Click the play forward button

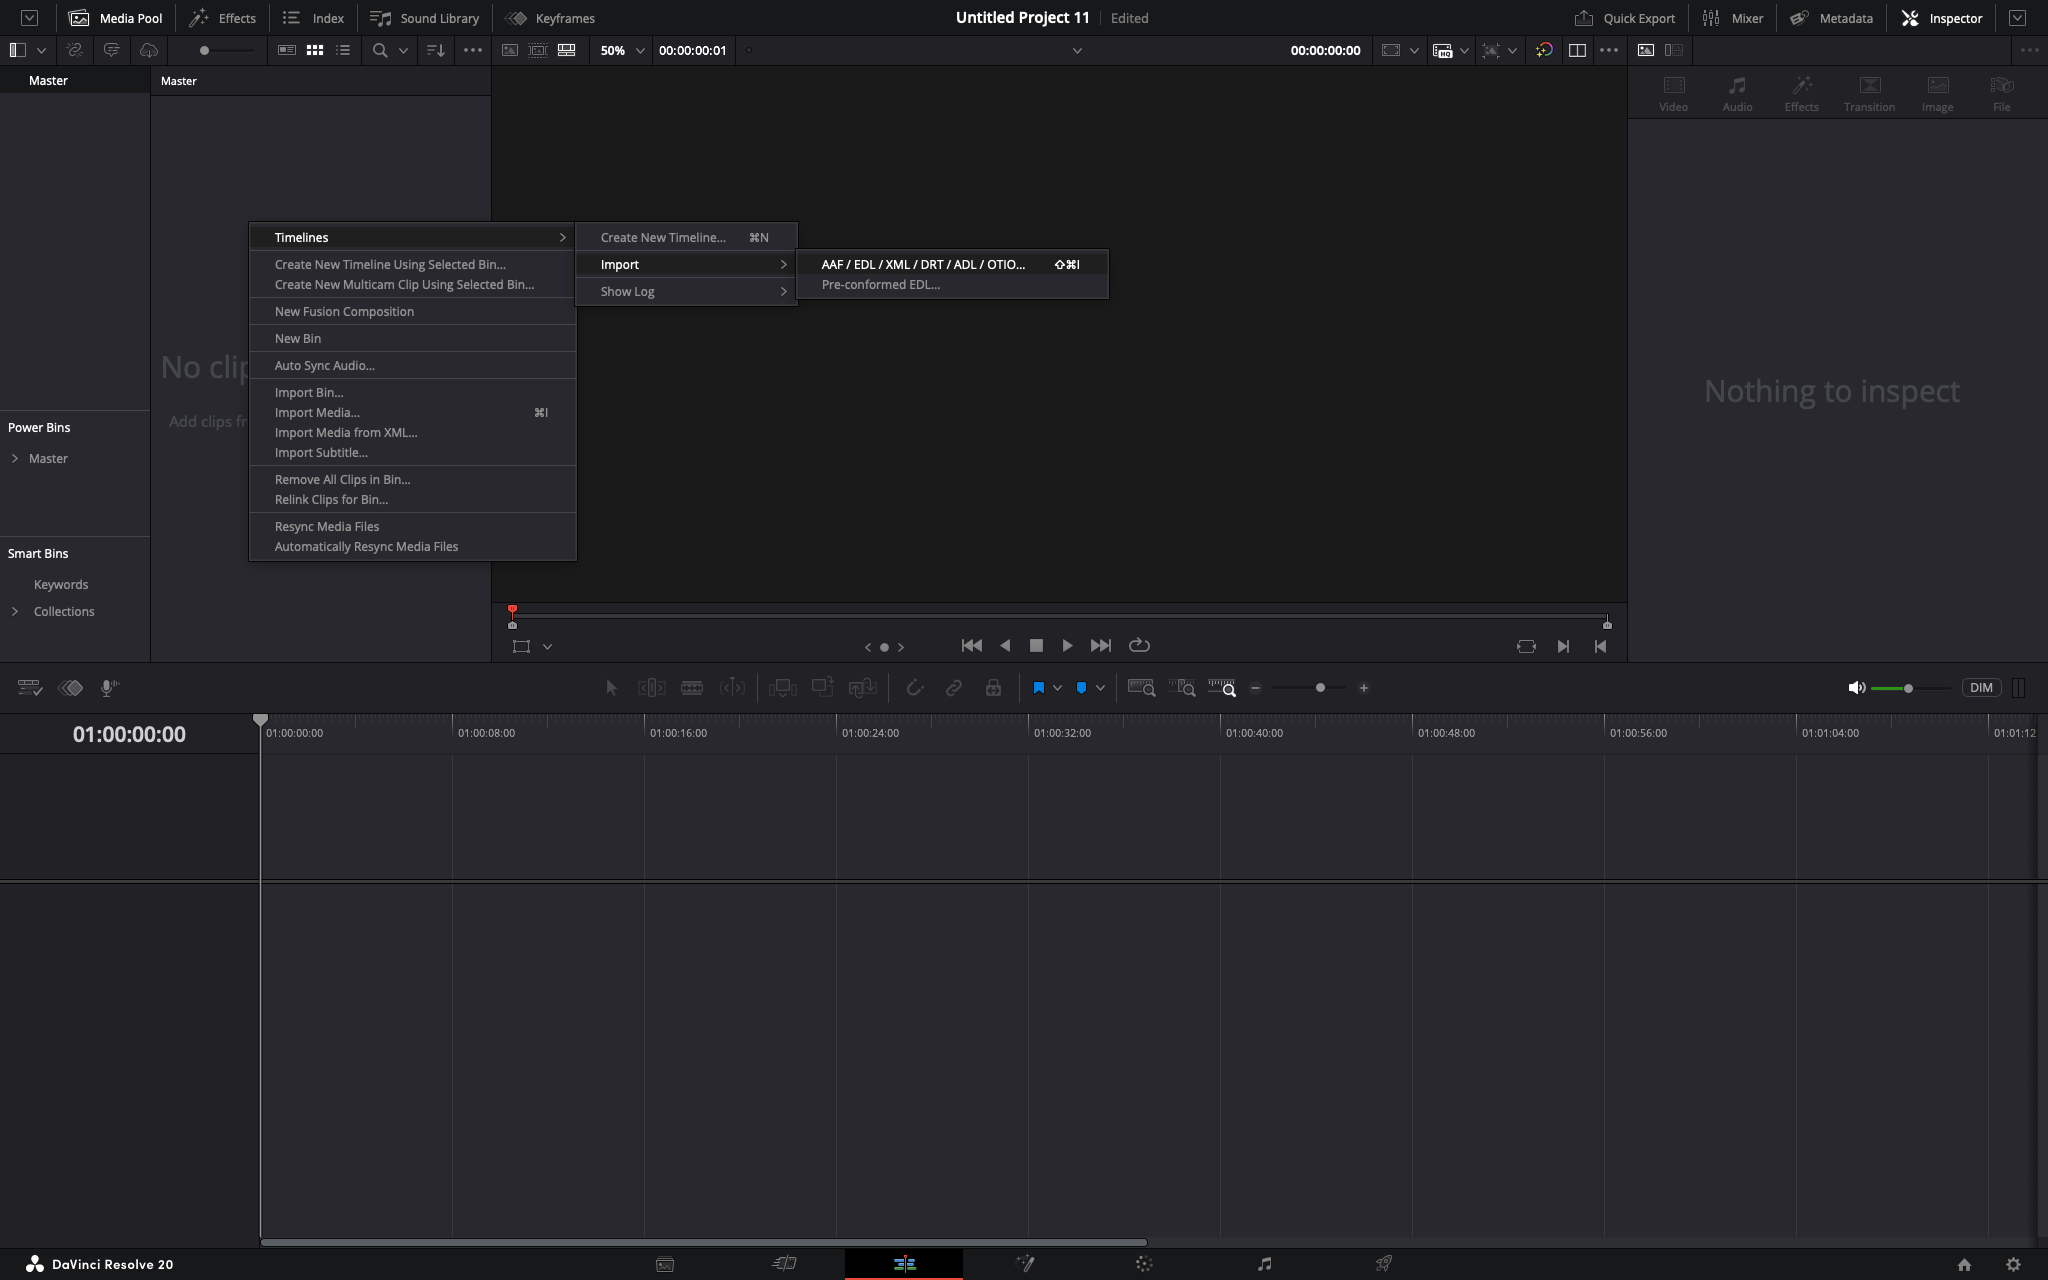[x=1067, y=646]
